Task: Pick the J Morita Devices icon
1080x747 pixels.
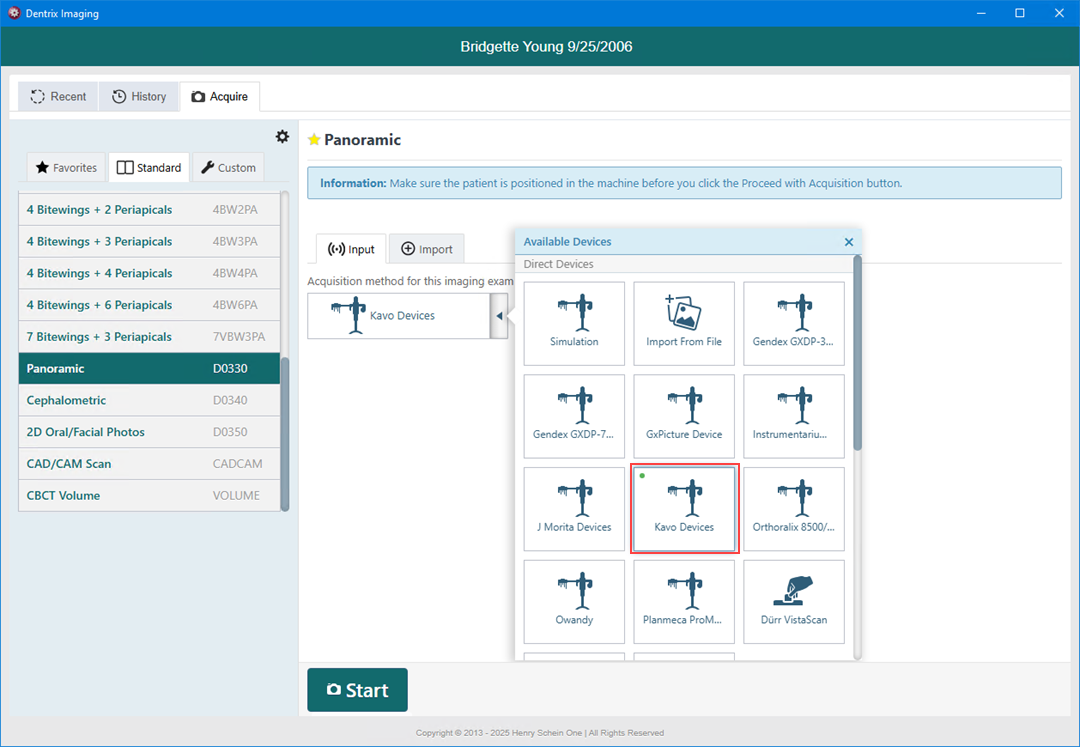Action: (x=574, y=508)
